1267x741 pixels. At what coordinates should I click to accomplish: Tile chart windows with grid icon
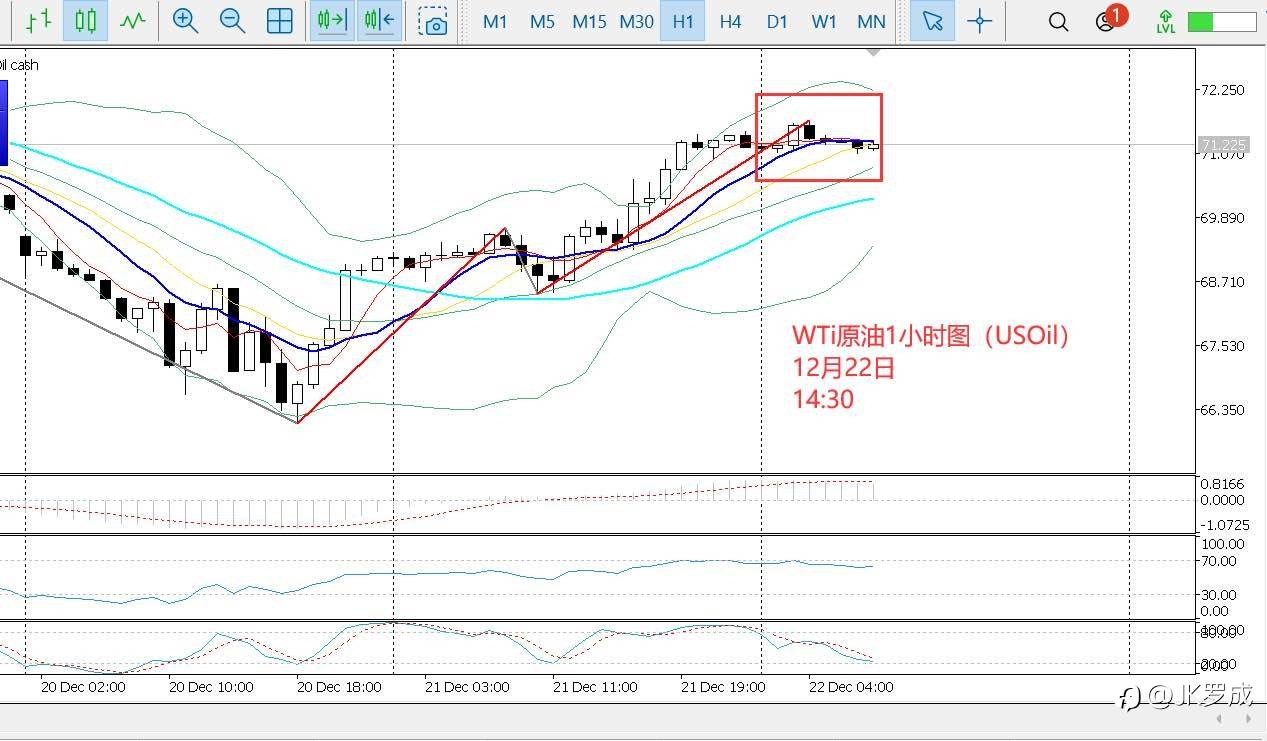(280, 21)
